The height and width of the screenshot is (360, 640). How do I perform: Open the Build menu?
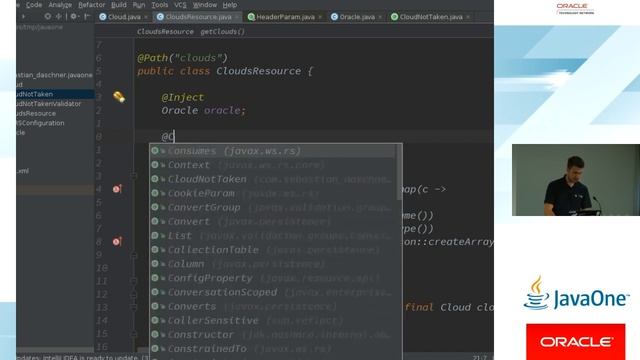pyautogui.click(x=118, y=5)
